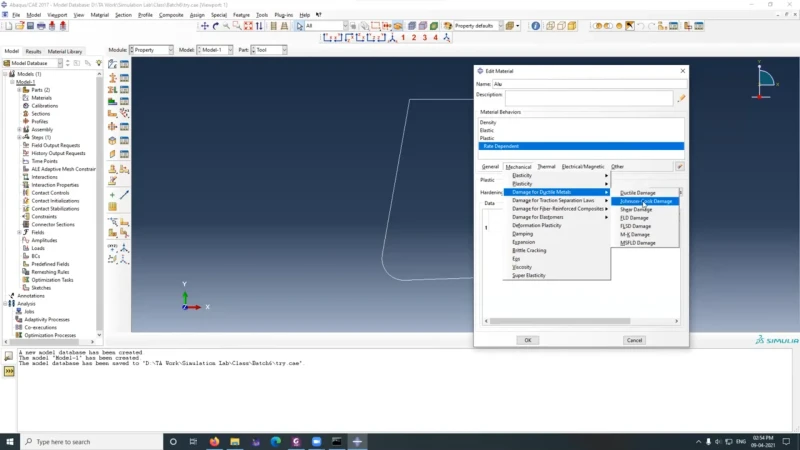800x450 pixels.
Task: Open the Plug-ins menu
Action: [283, 15]
